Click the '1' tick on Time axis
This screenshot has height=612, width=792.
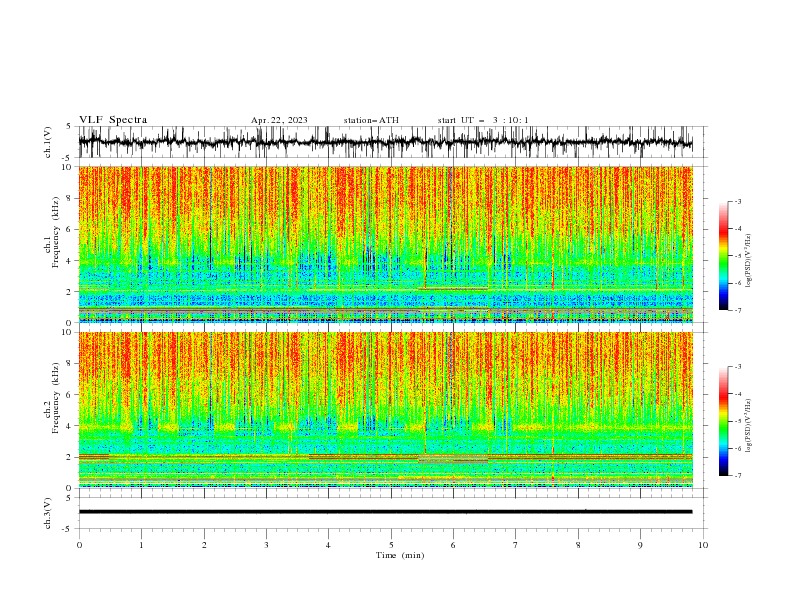click(x=141, y=545)
